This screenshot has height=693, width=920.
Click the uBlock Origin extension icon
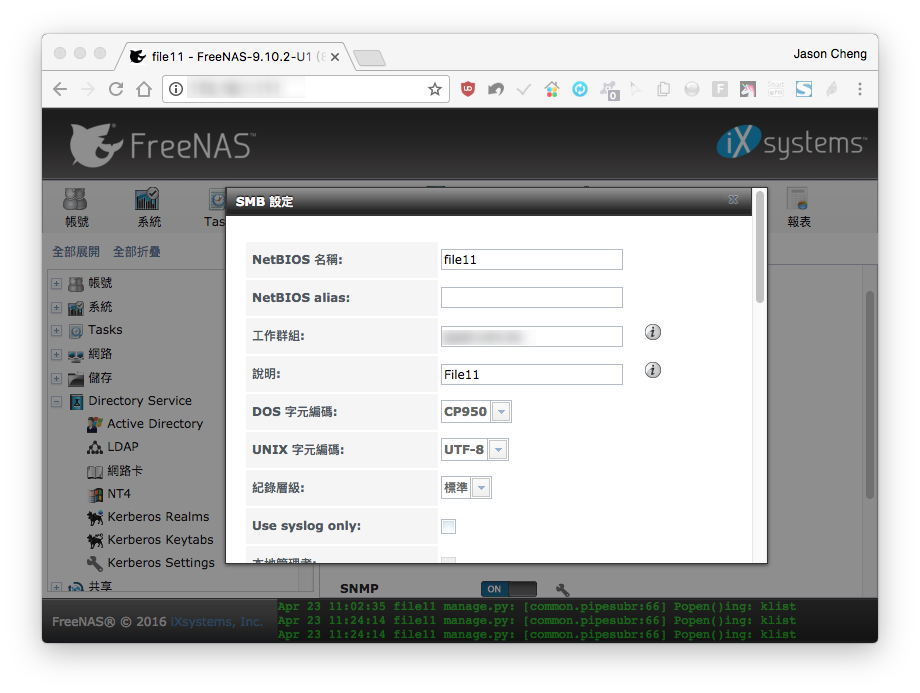(x=468, y=89)
